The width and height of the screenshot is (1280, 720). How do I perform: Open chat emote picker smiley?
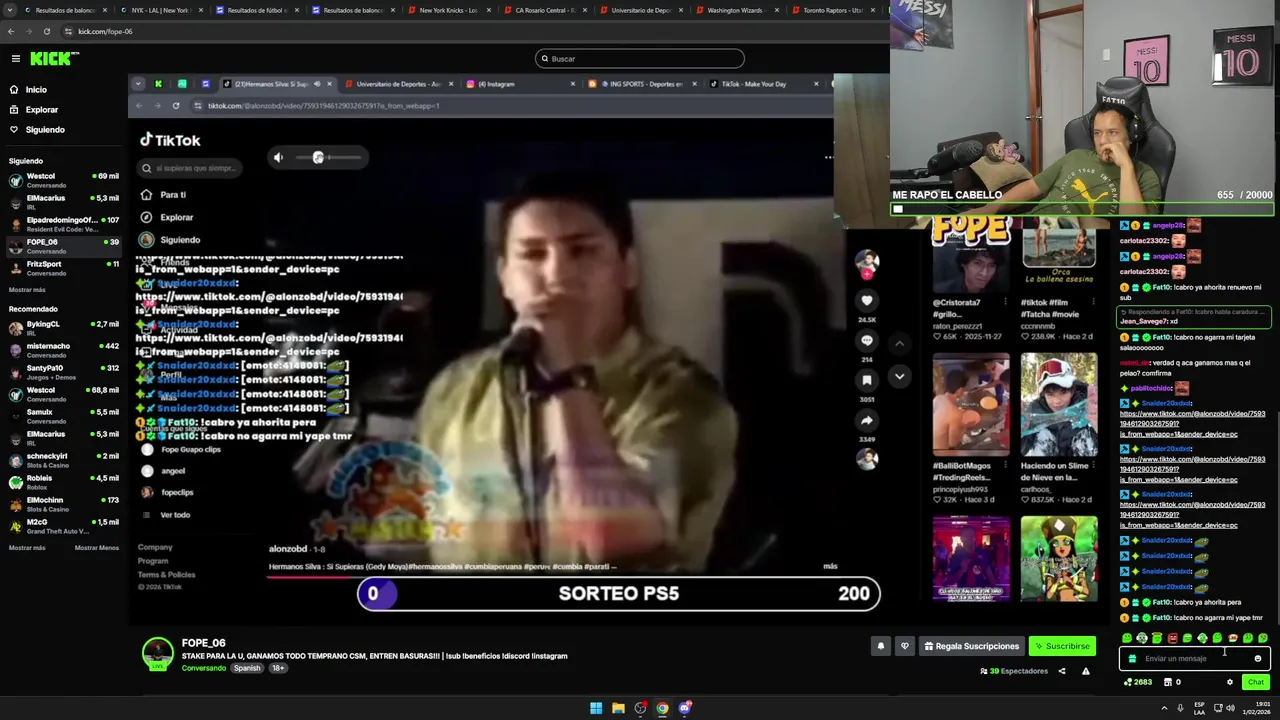(x=1258, y=659)
